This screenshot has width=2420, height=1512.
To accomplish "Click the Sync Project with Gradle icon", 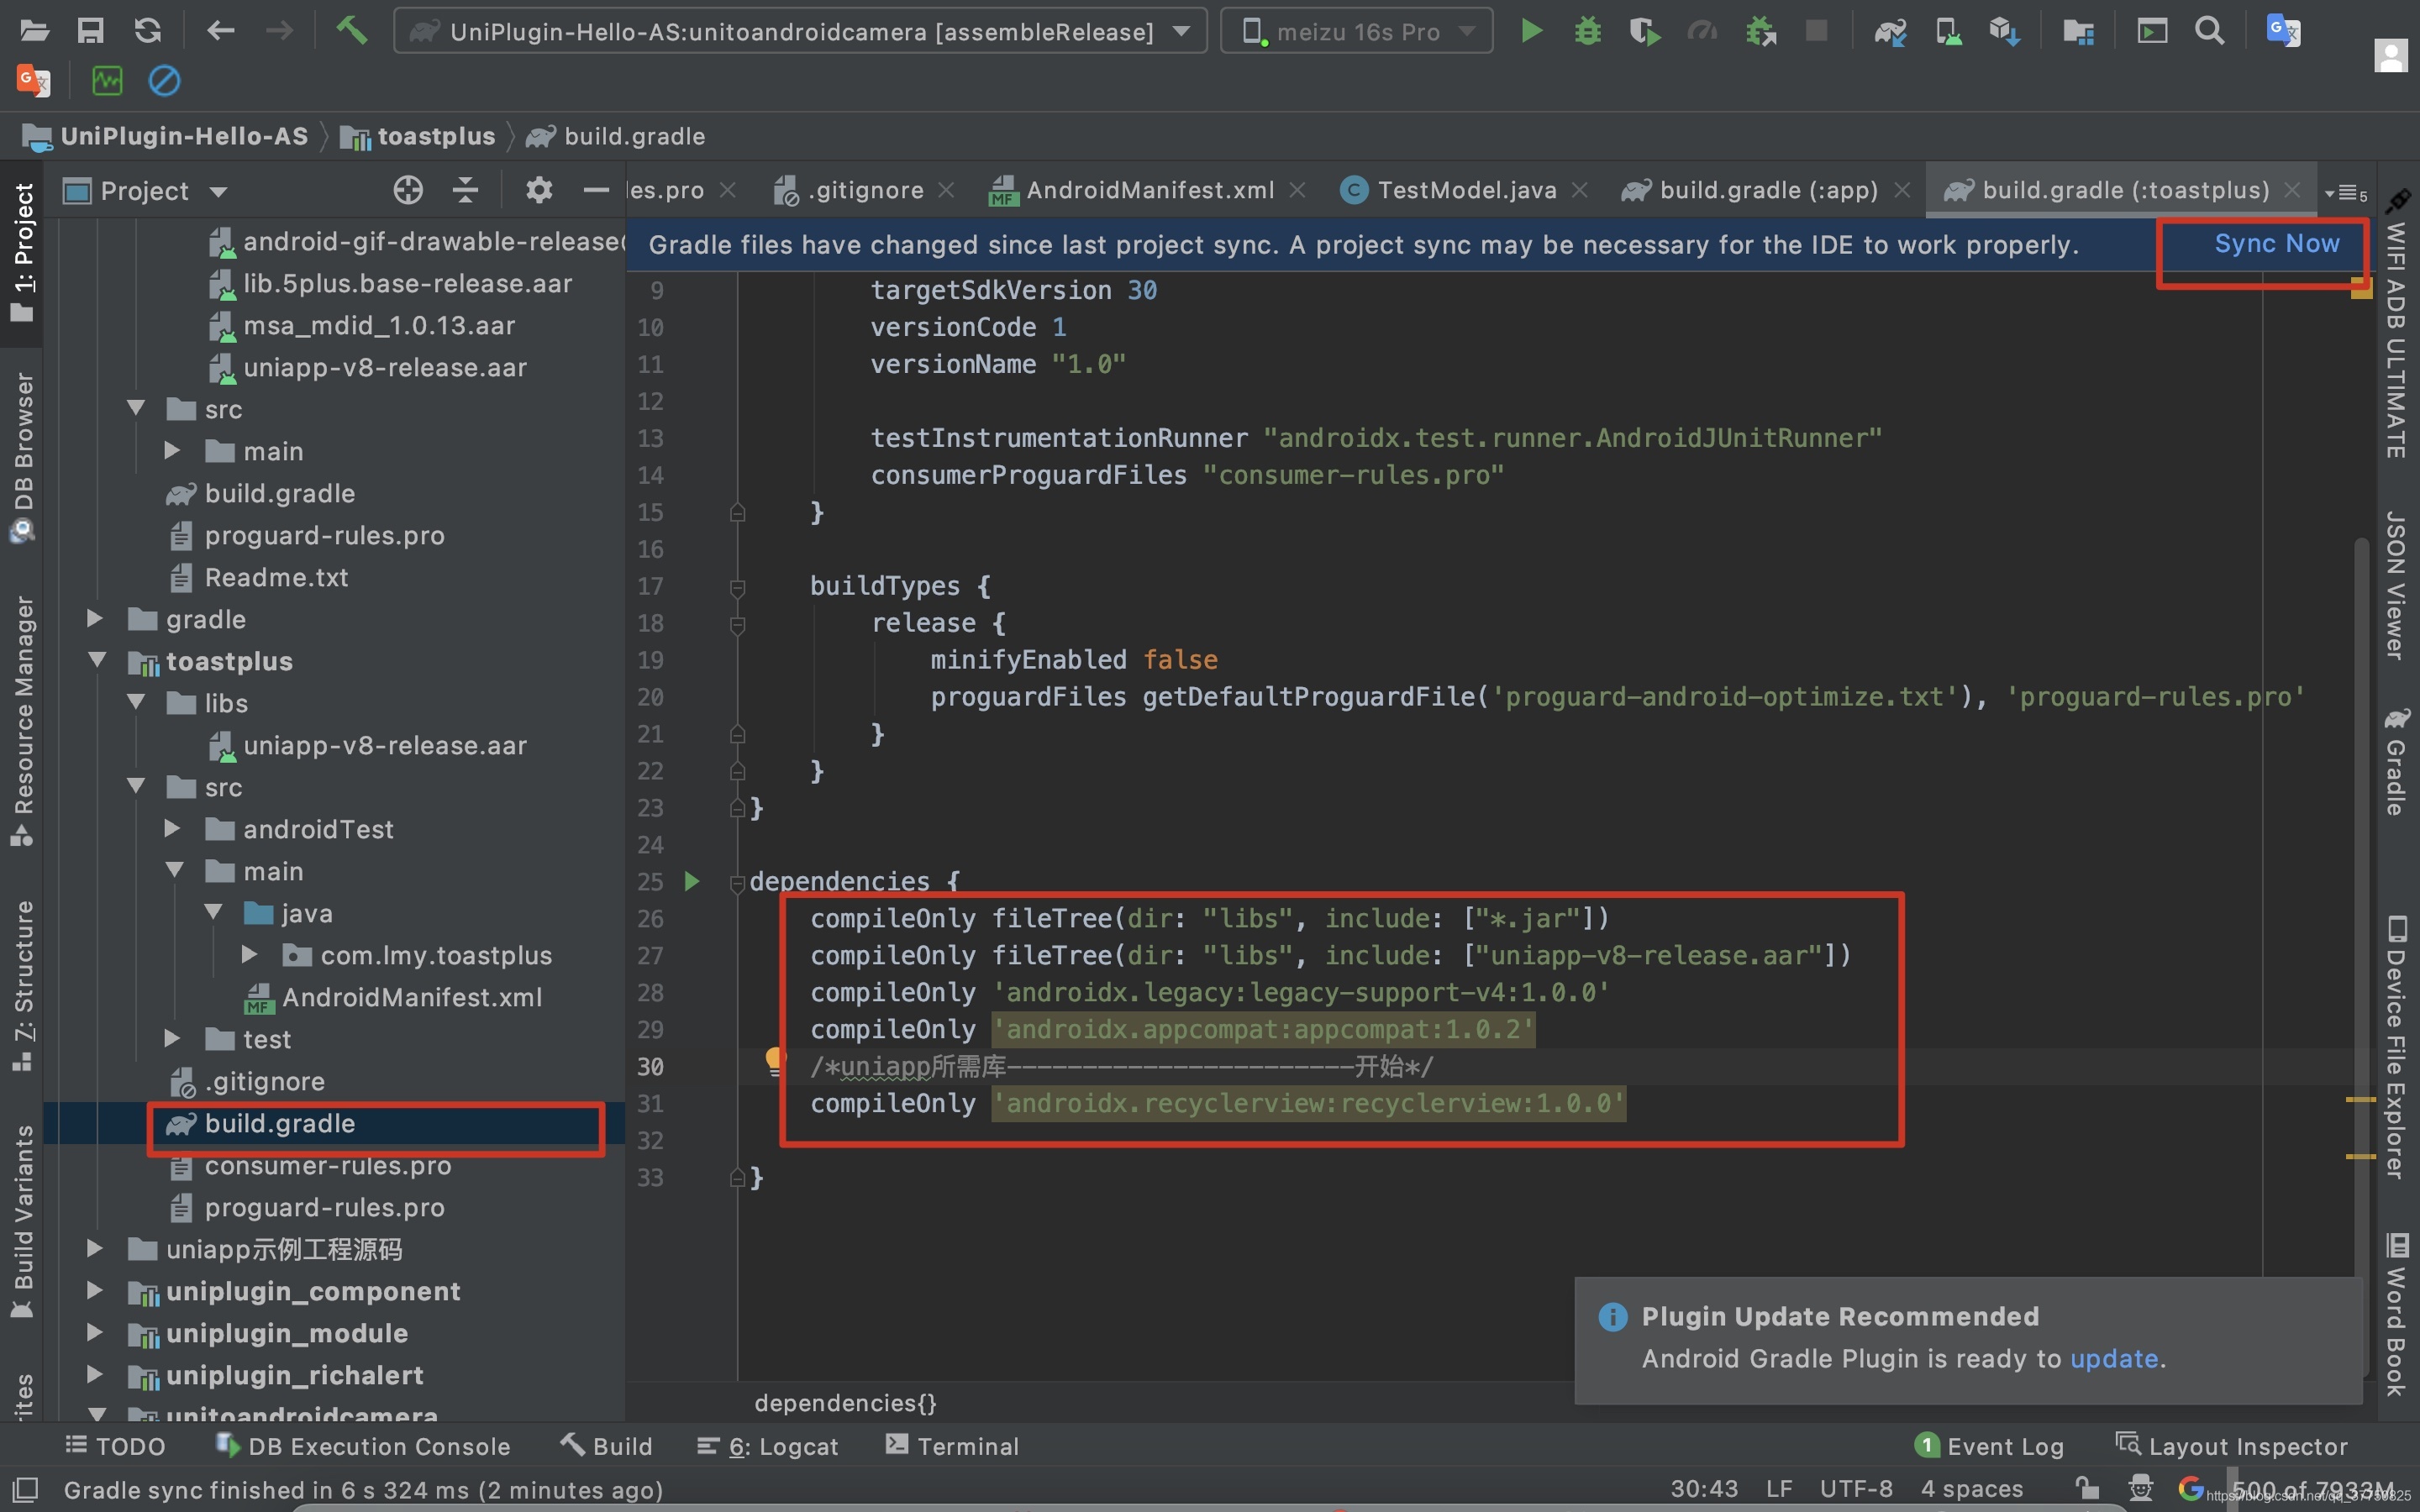I will (x=1890, y=32).
